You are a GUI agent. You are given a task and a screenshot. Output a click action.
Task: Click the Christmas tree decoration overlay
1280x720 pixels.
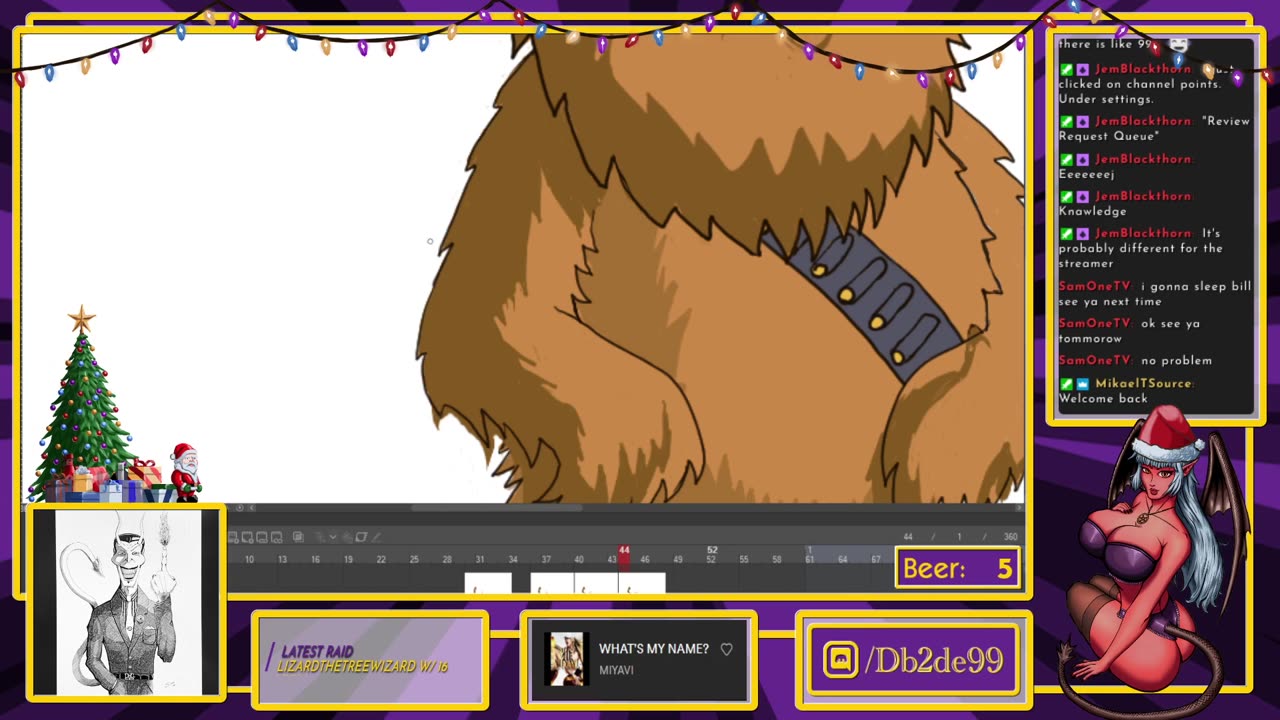(x=84, y=405)
